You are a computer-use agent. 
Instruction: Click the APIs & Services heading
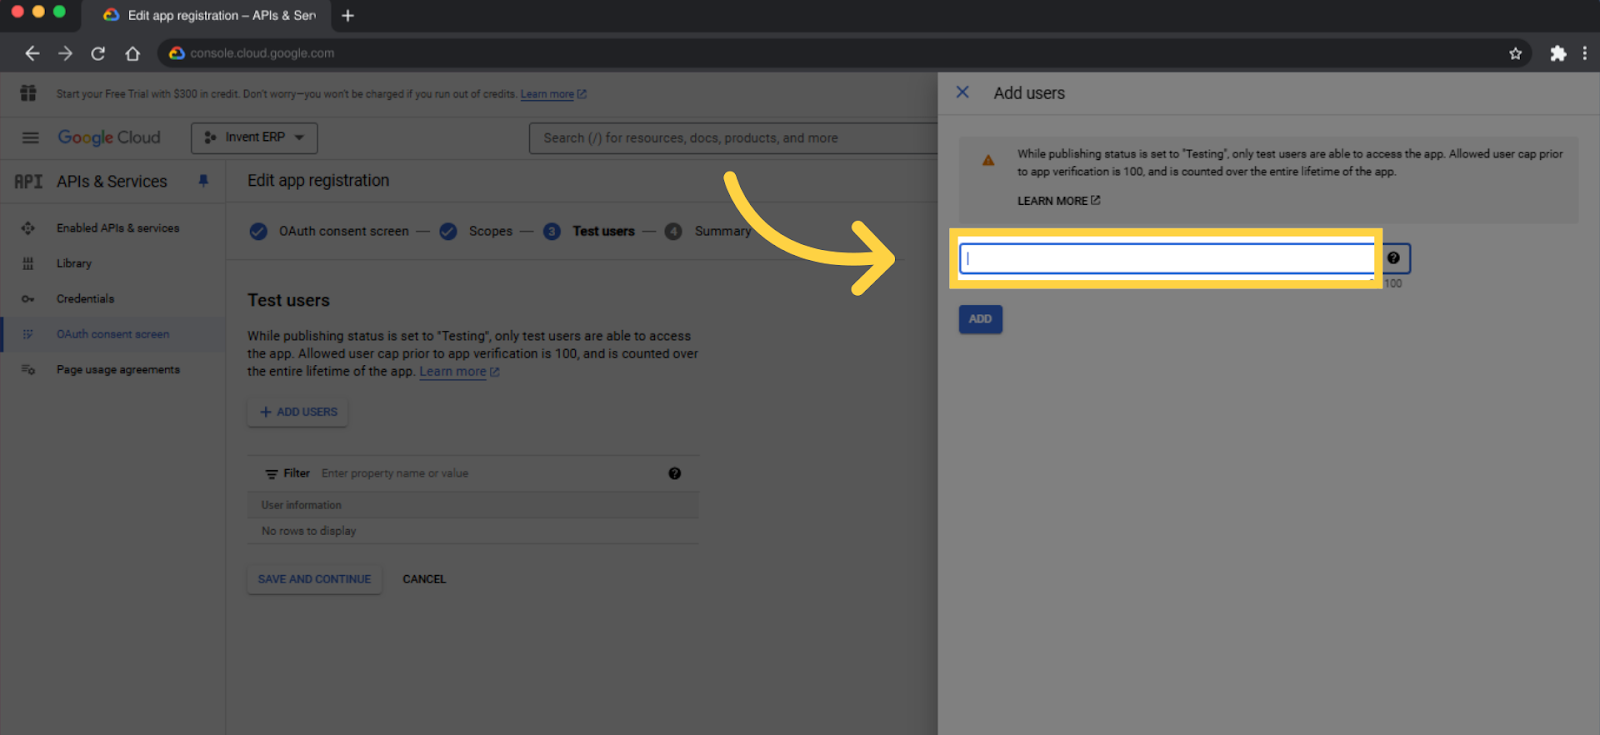pos(112,181)
